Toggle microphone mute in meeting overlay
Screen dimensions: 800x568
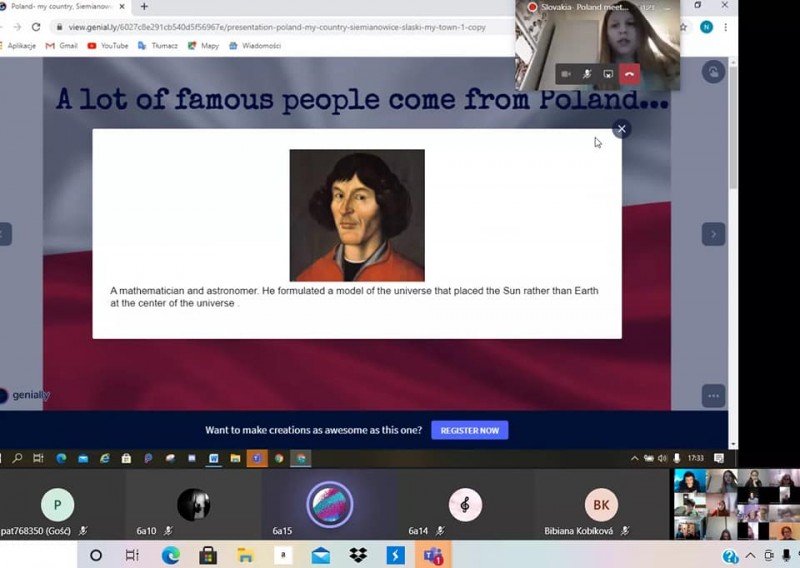pyautogui.click(x=587, y=74)
